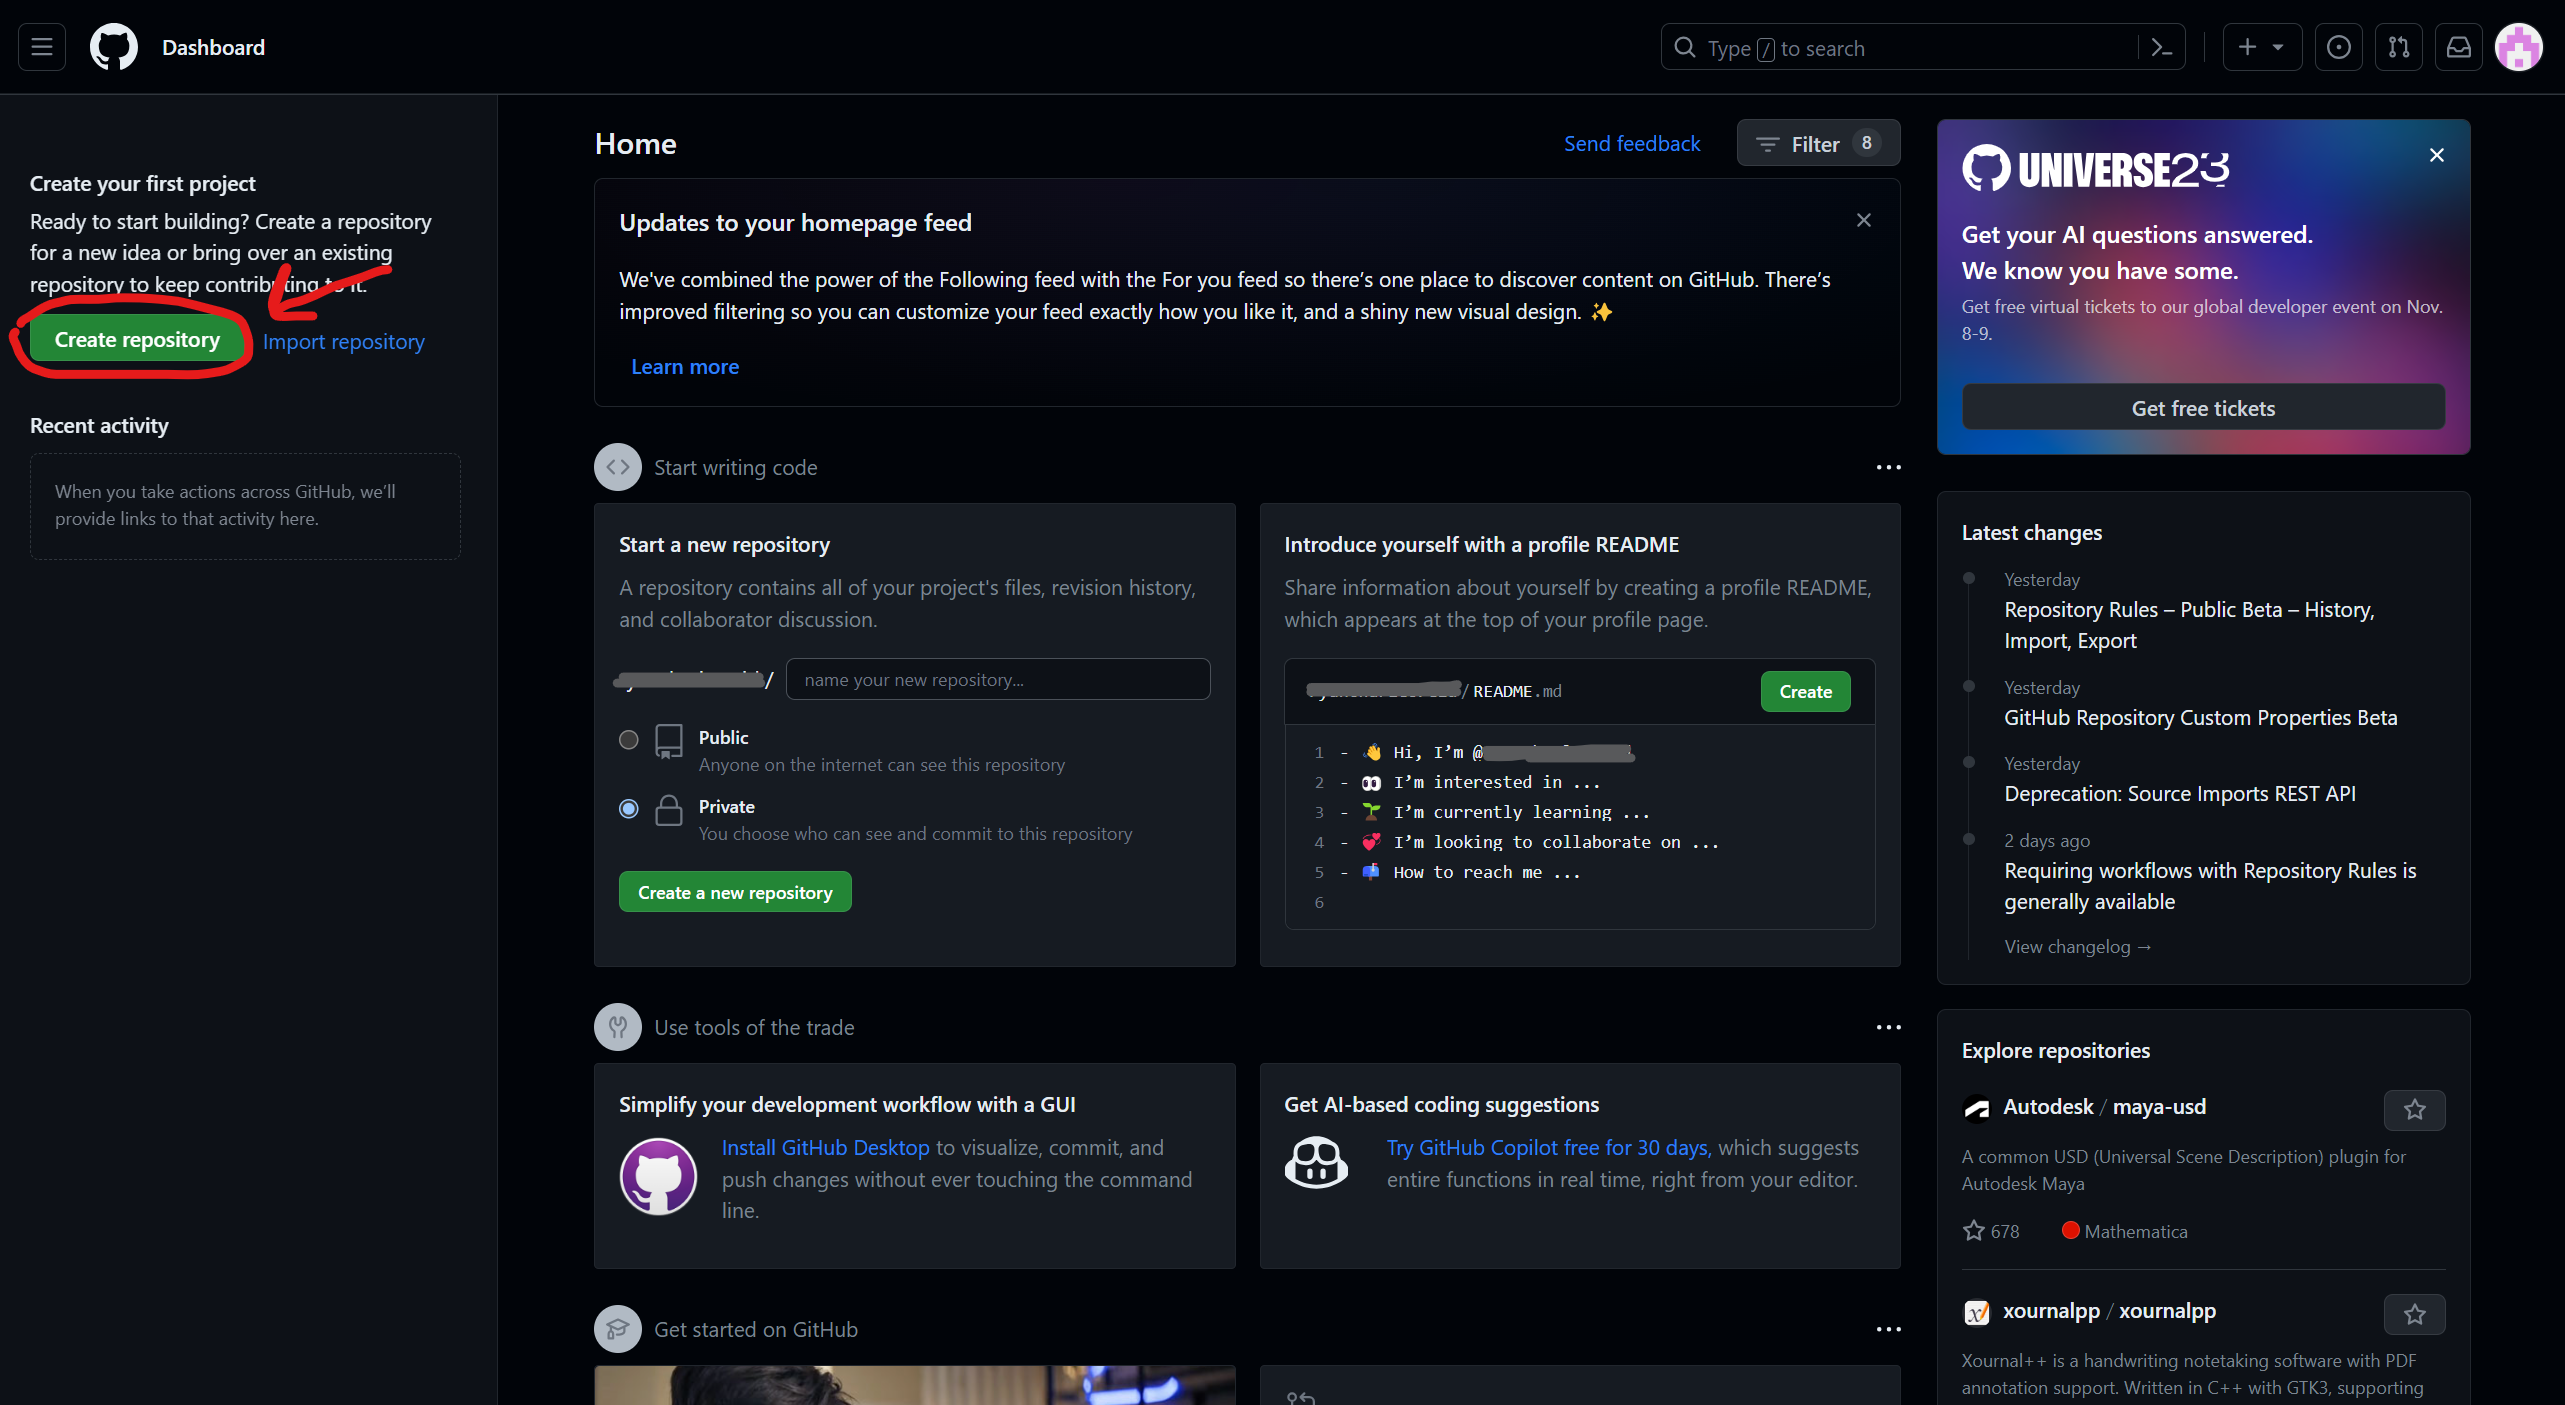Click Learn more in feed updates
2565x1405 pixels.
coord(685,367)
